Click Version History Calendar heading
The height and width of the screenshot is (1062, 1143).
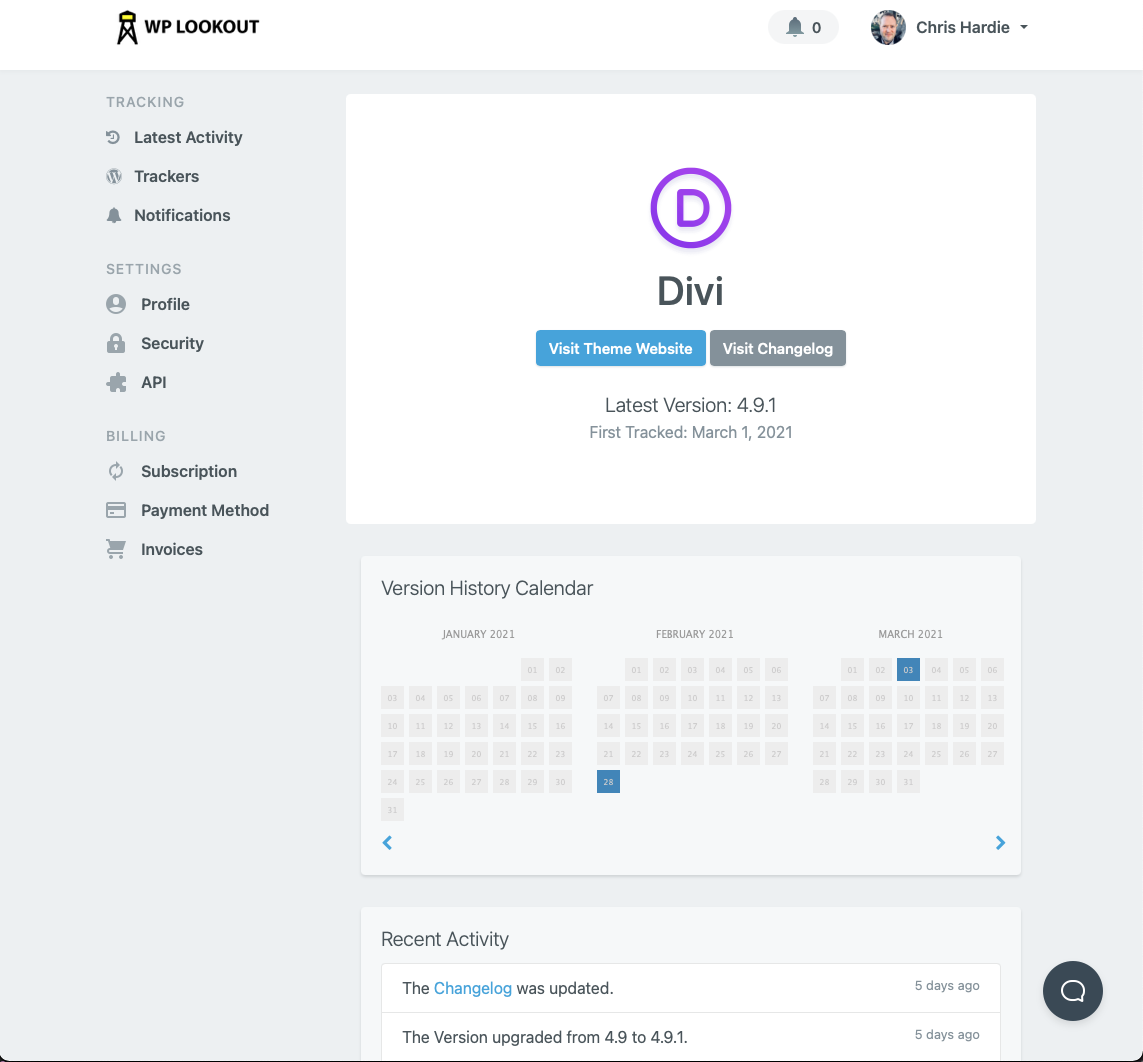tap(487, 588)
